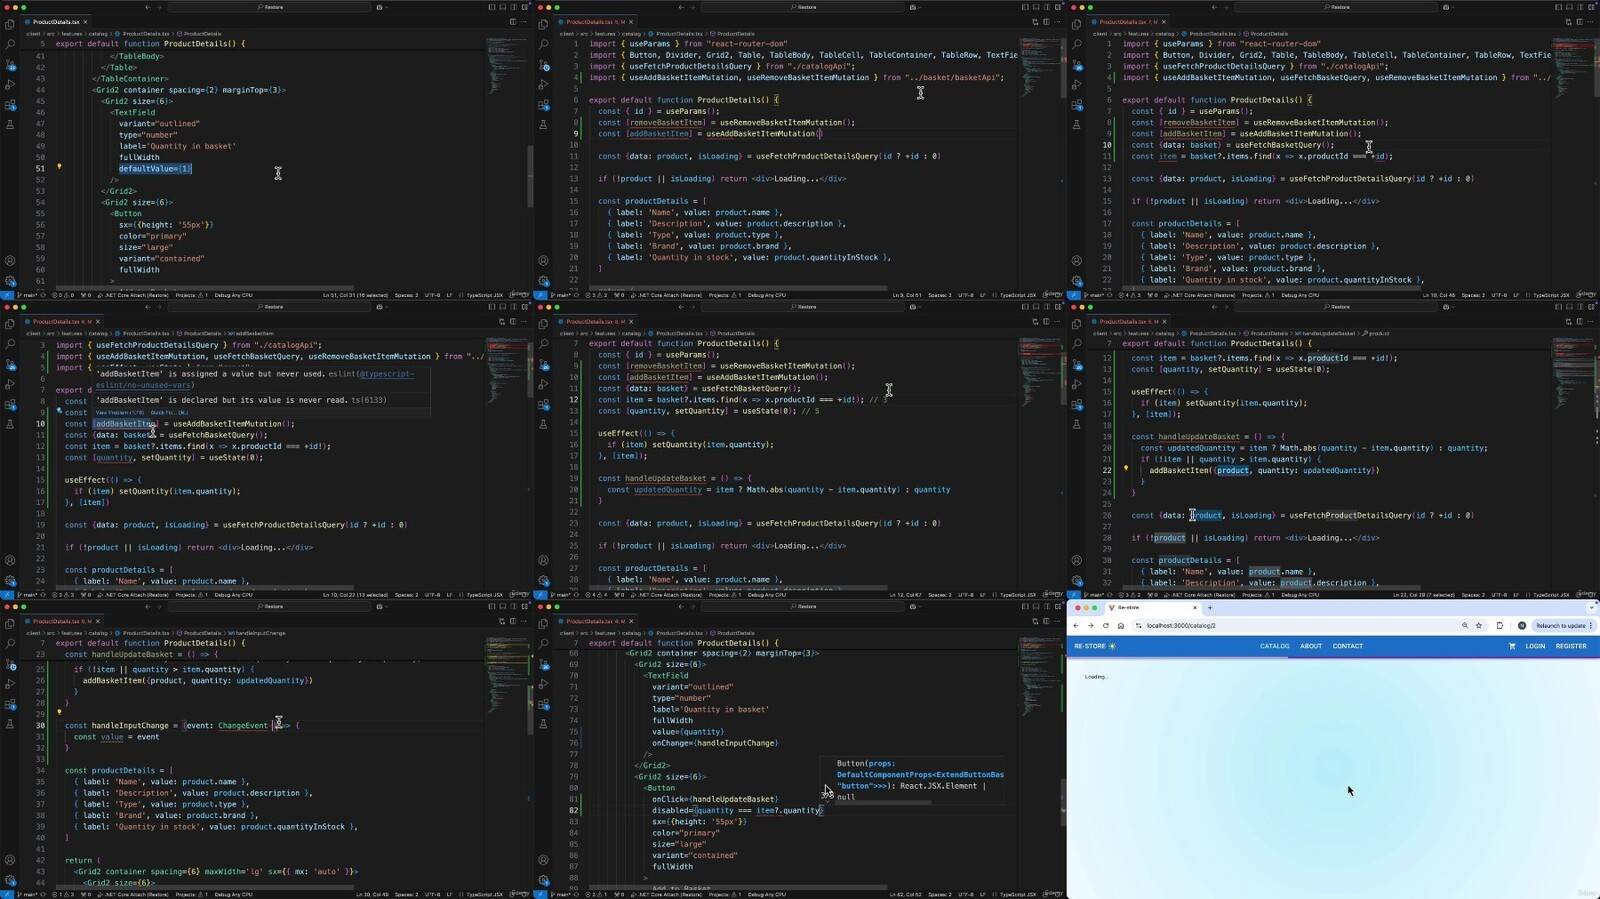This screenshot has width=1600, height=899.
Task: Open Manage gear in the defaultValue={1} editor window
Action: (x=10, y=281)
